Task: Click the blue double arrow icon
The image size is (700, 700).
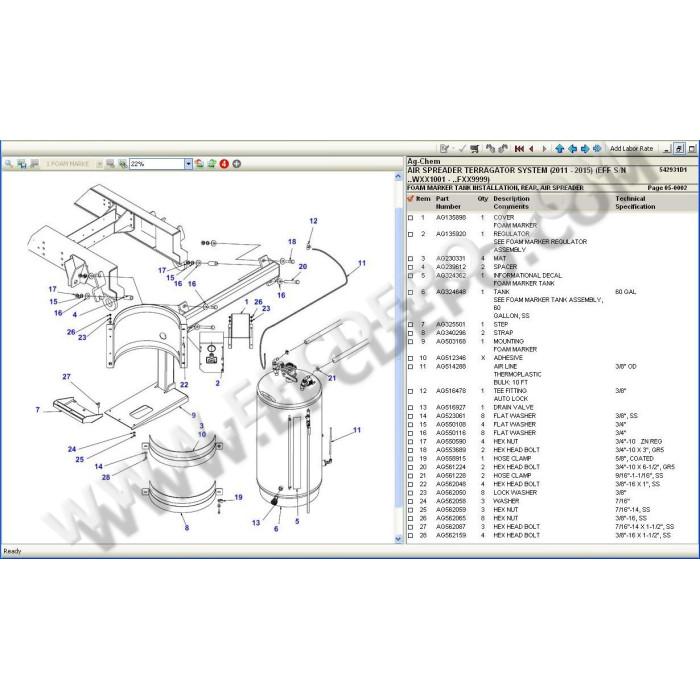Action: (x=597, y=149)
